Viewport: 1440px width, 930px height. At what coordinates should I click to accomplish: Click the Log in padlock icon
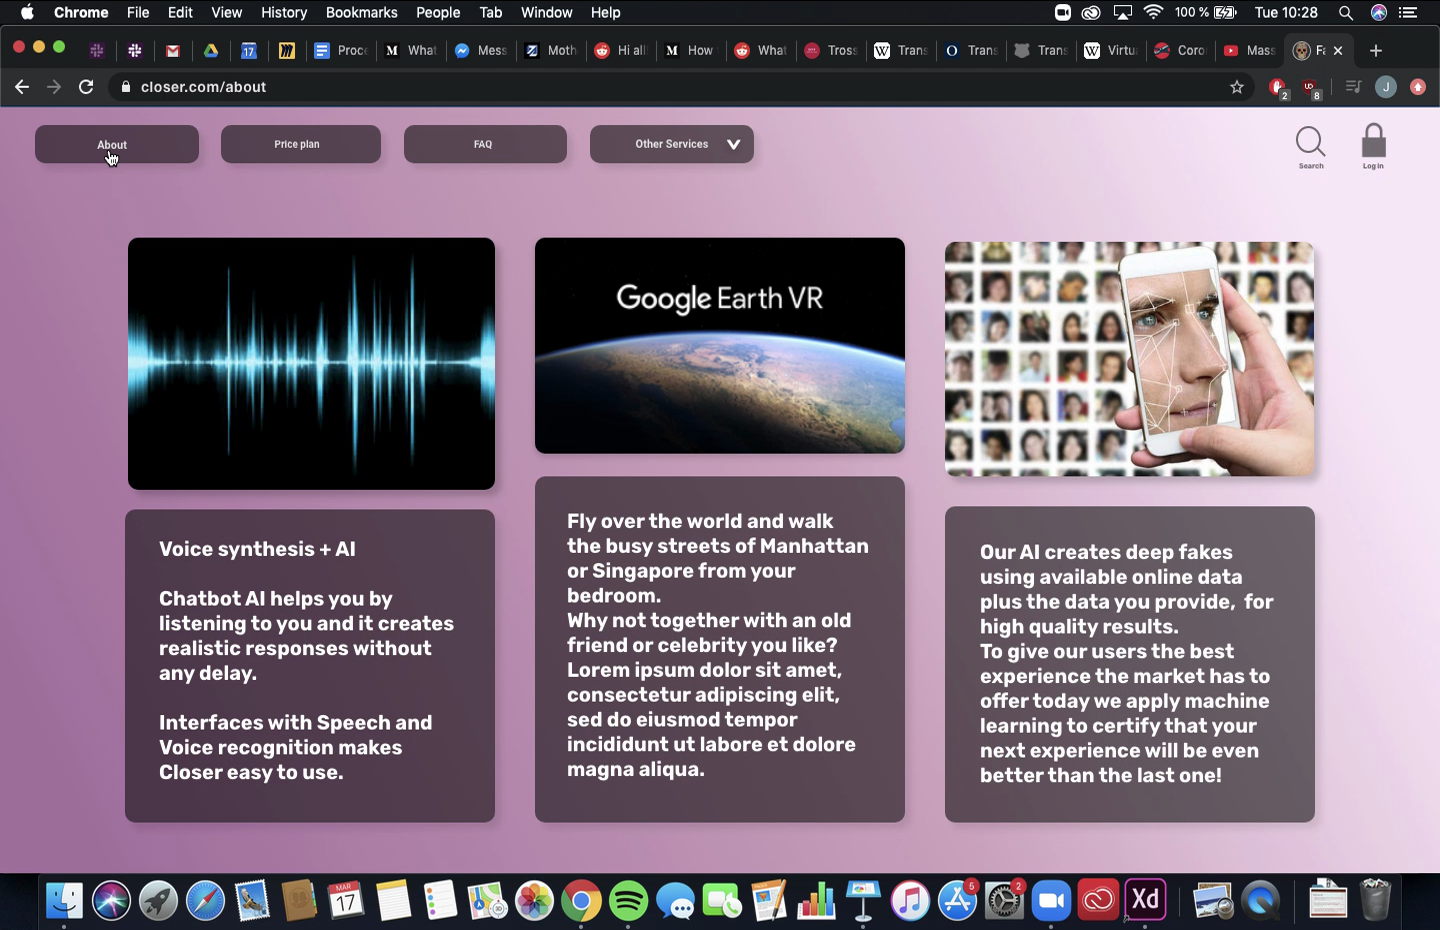pyautogui.click(x=1373, y=141)
